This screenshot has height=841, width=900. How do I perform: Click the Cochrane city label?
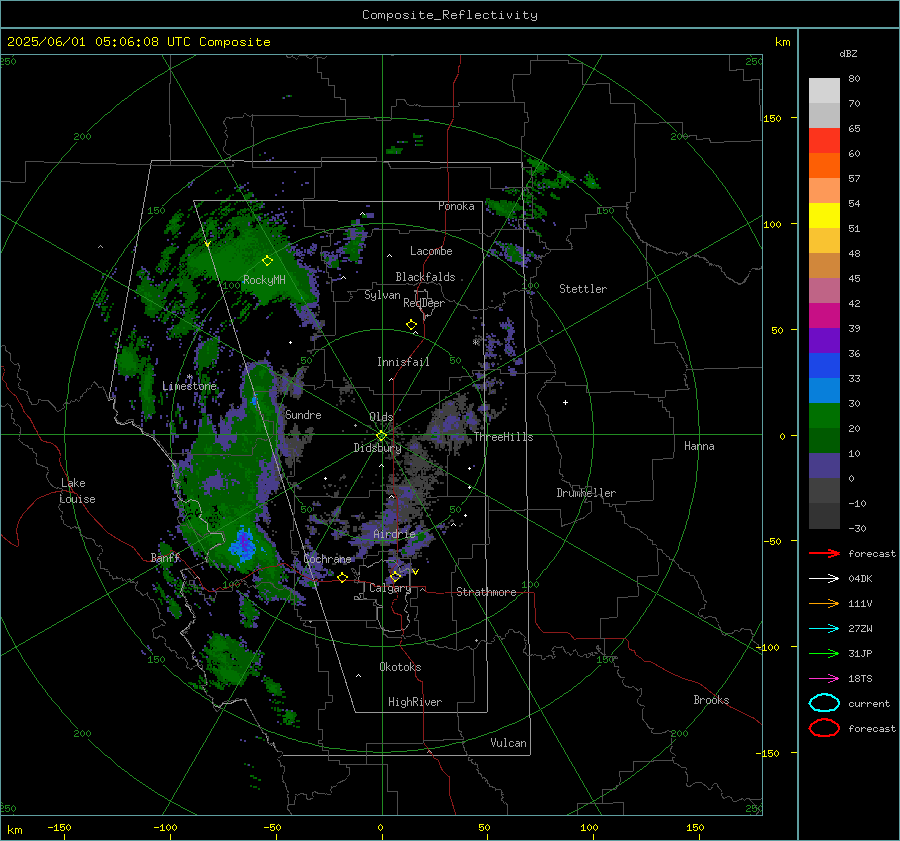point(327,559)
